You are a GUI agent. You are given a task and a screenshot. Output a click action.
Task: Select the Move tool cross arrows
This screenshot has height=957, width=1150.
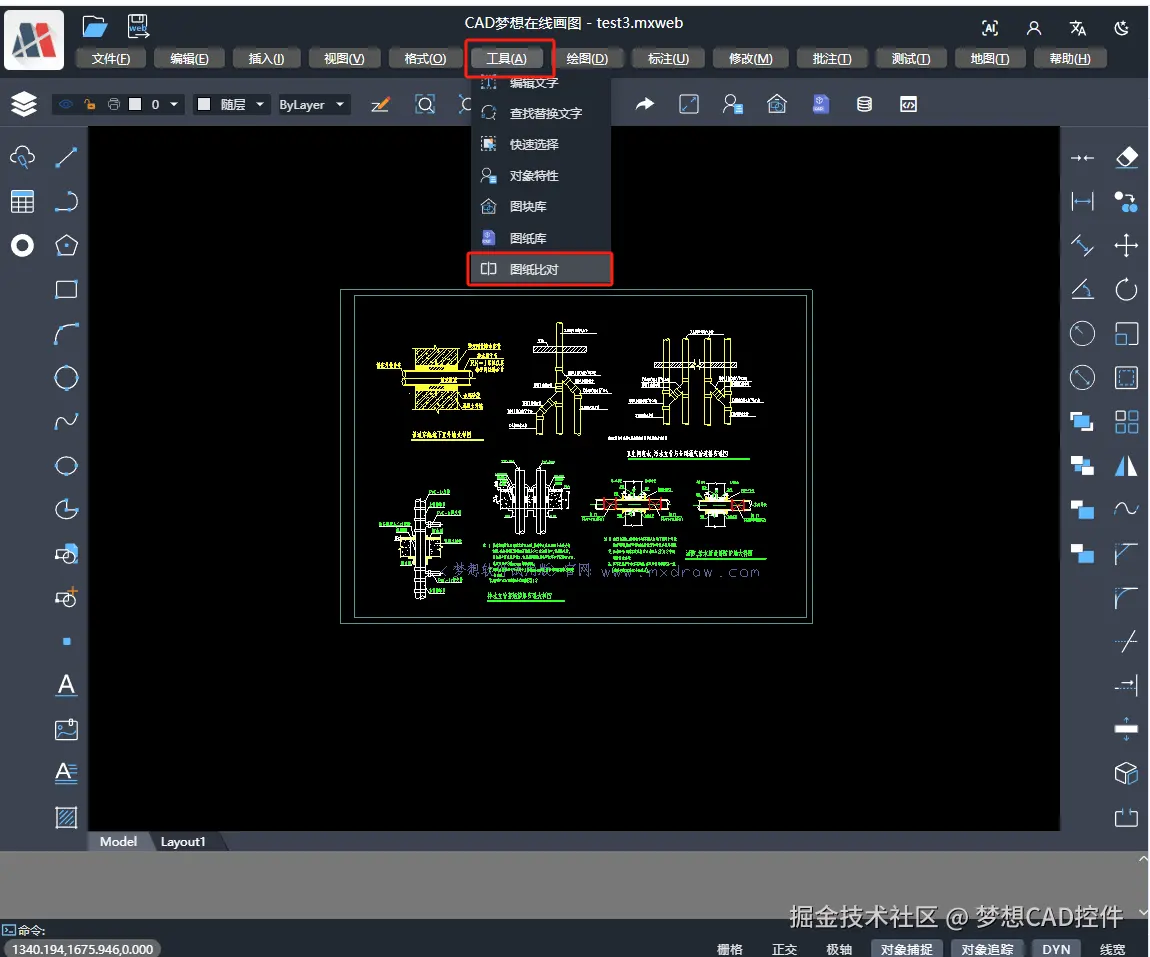click(x=1127, y=245)
